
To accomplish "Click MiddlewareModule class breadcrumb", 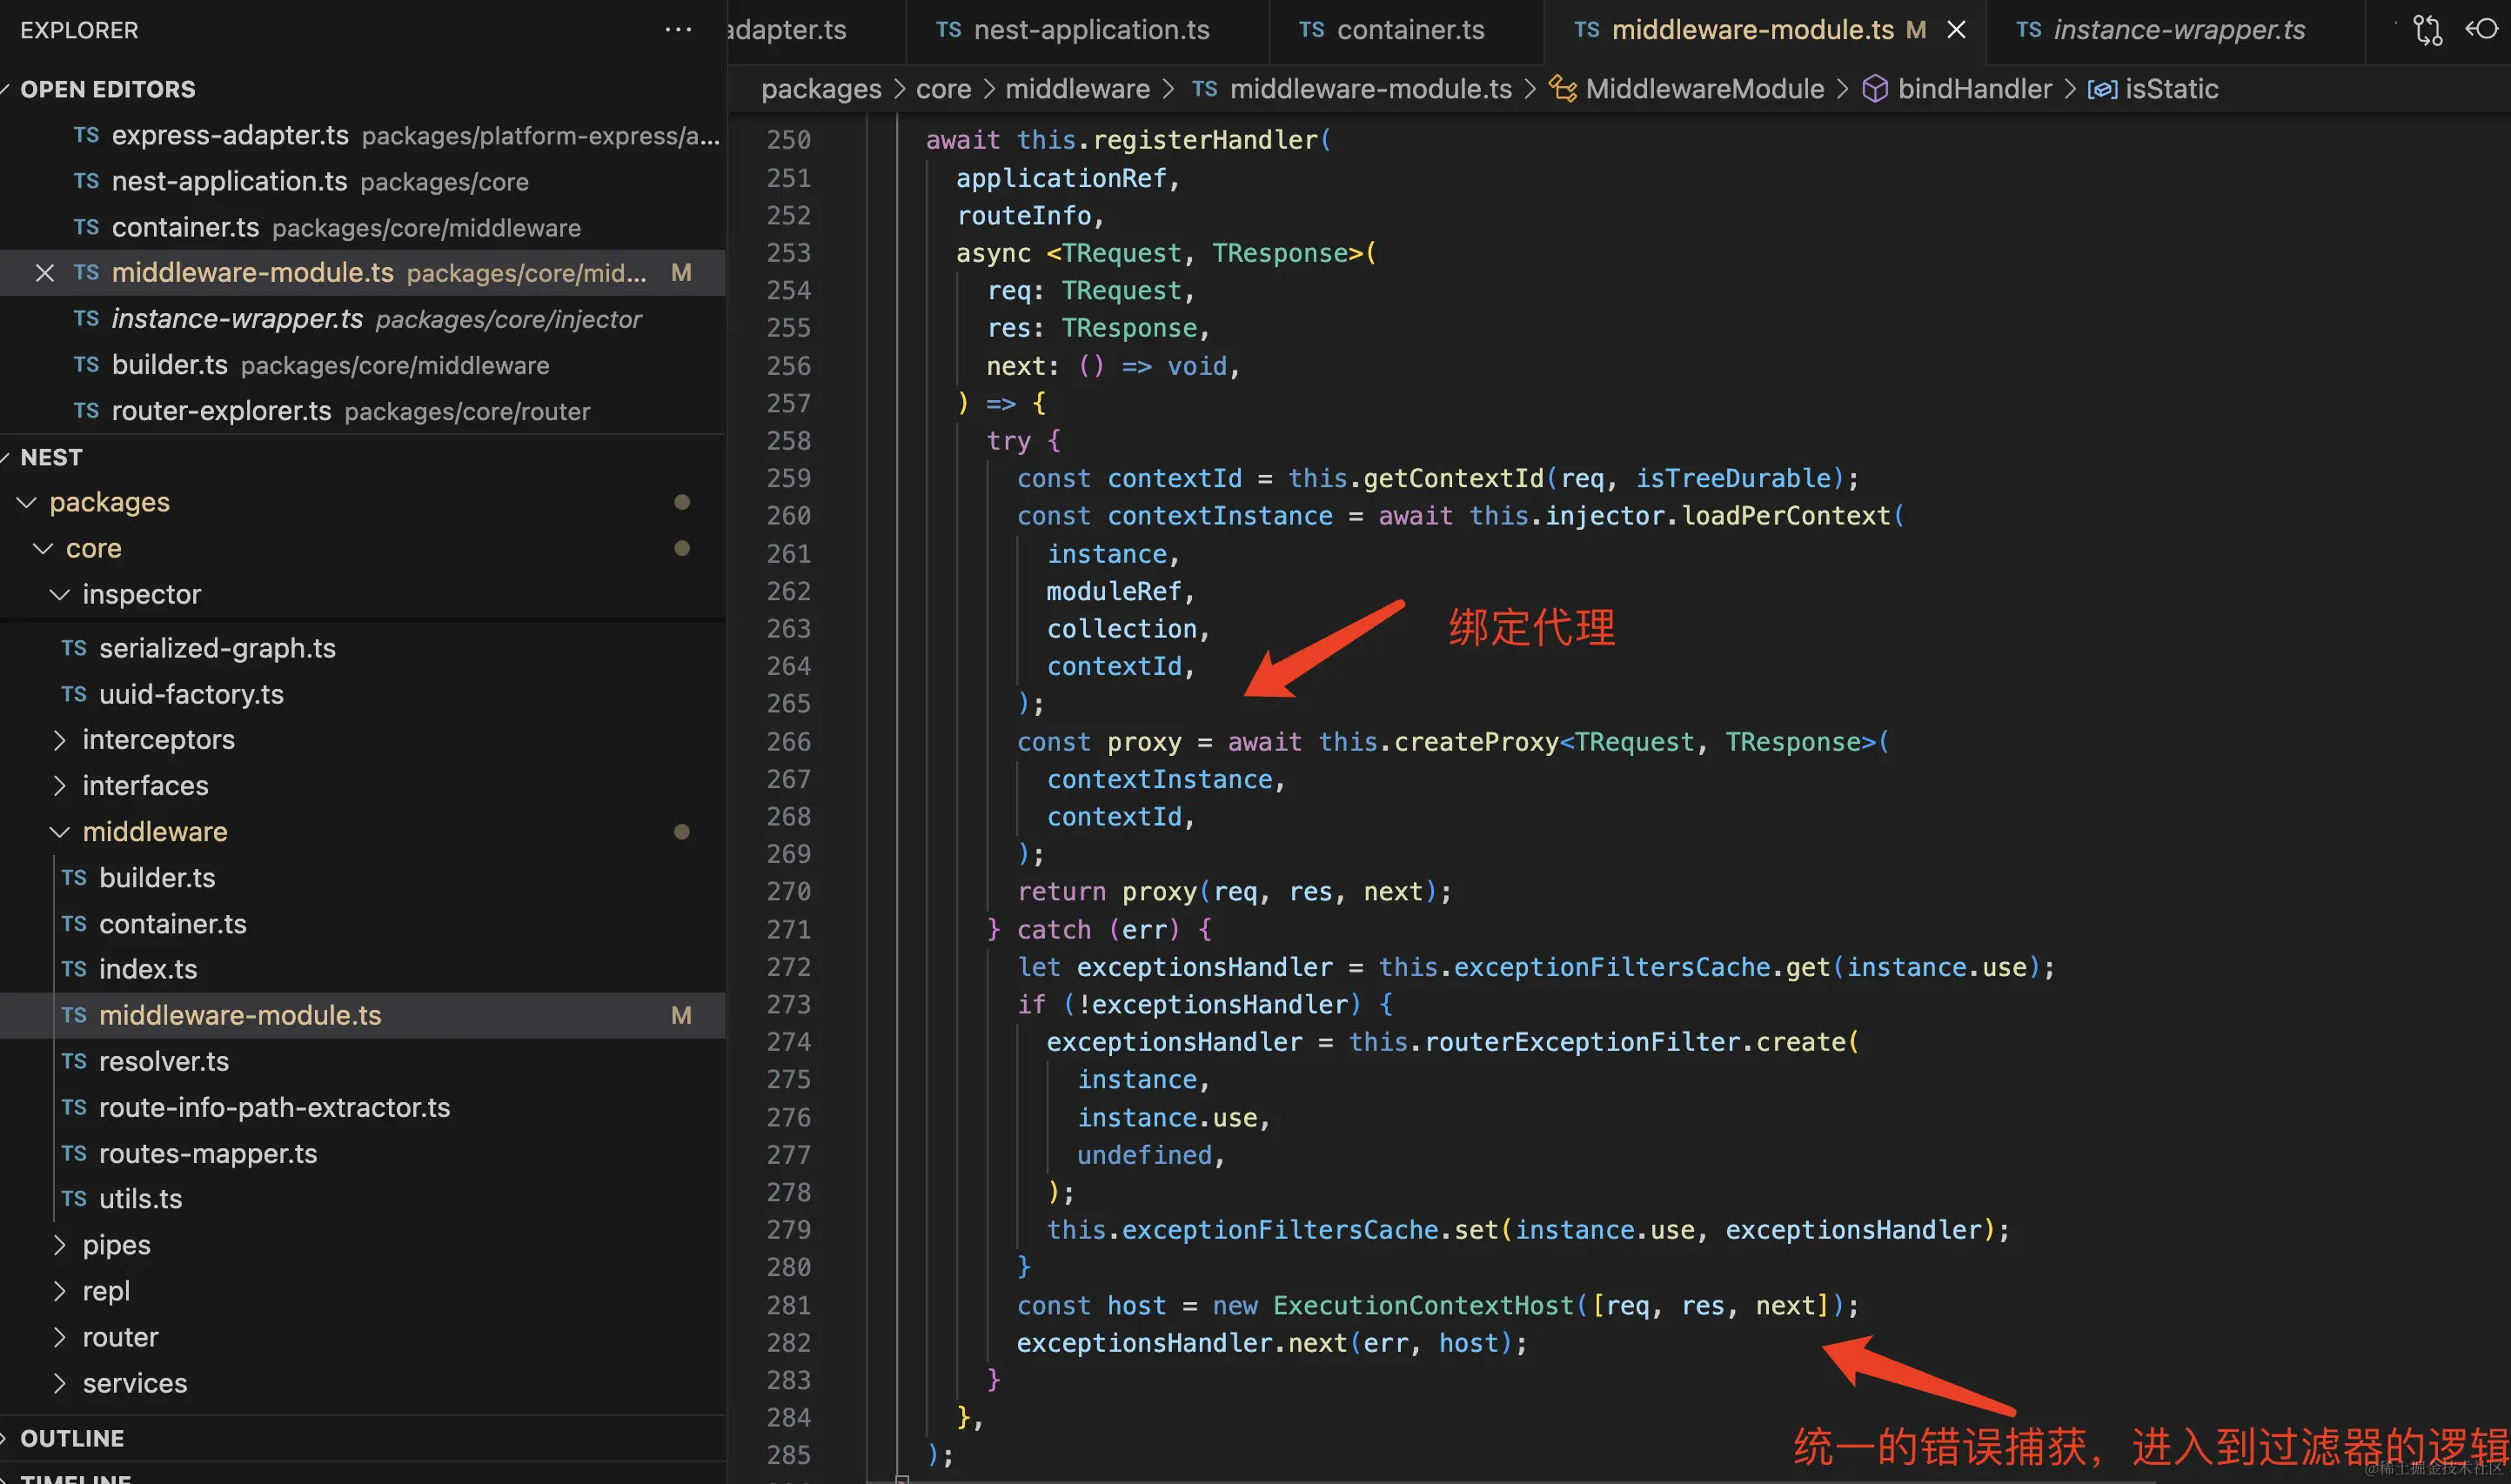I will click(1704, 89).
